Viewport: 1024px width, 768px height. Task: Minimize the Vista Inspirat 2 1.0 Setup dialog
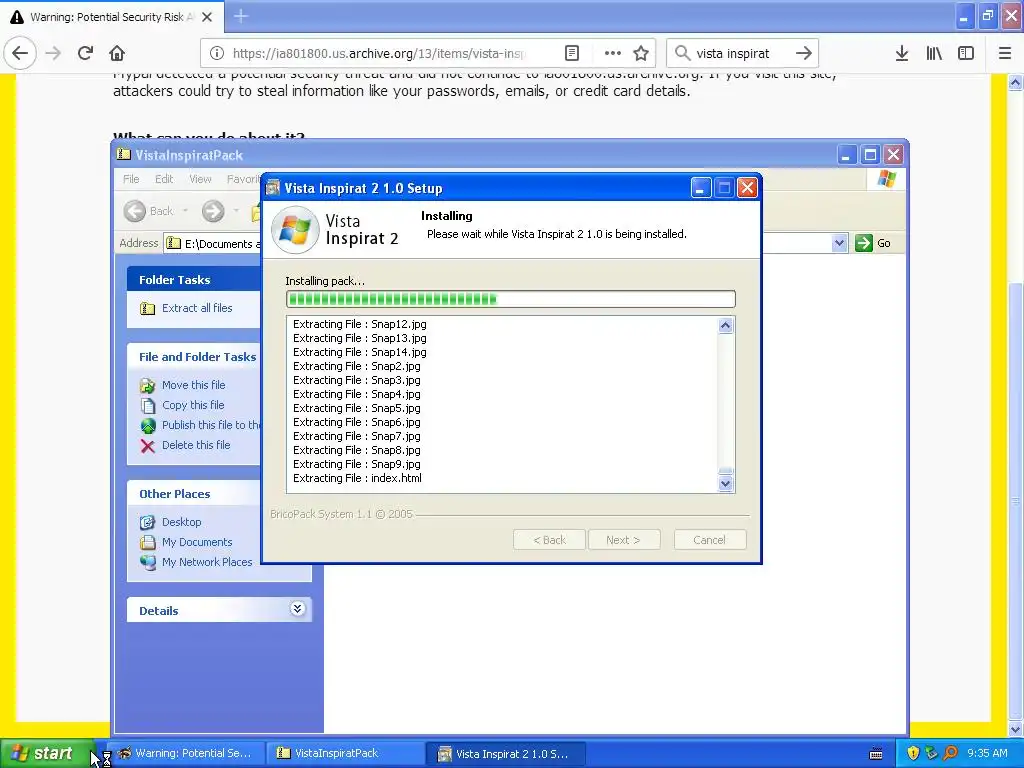pos(700,188)
